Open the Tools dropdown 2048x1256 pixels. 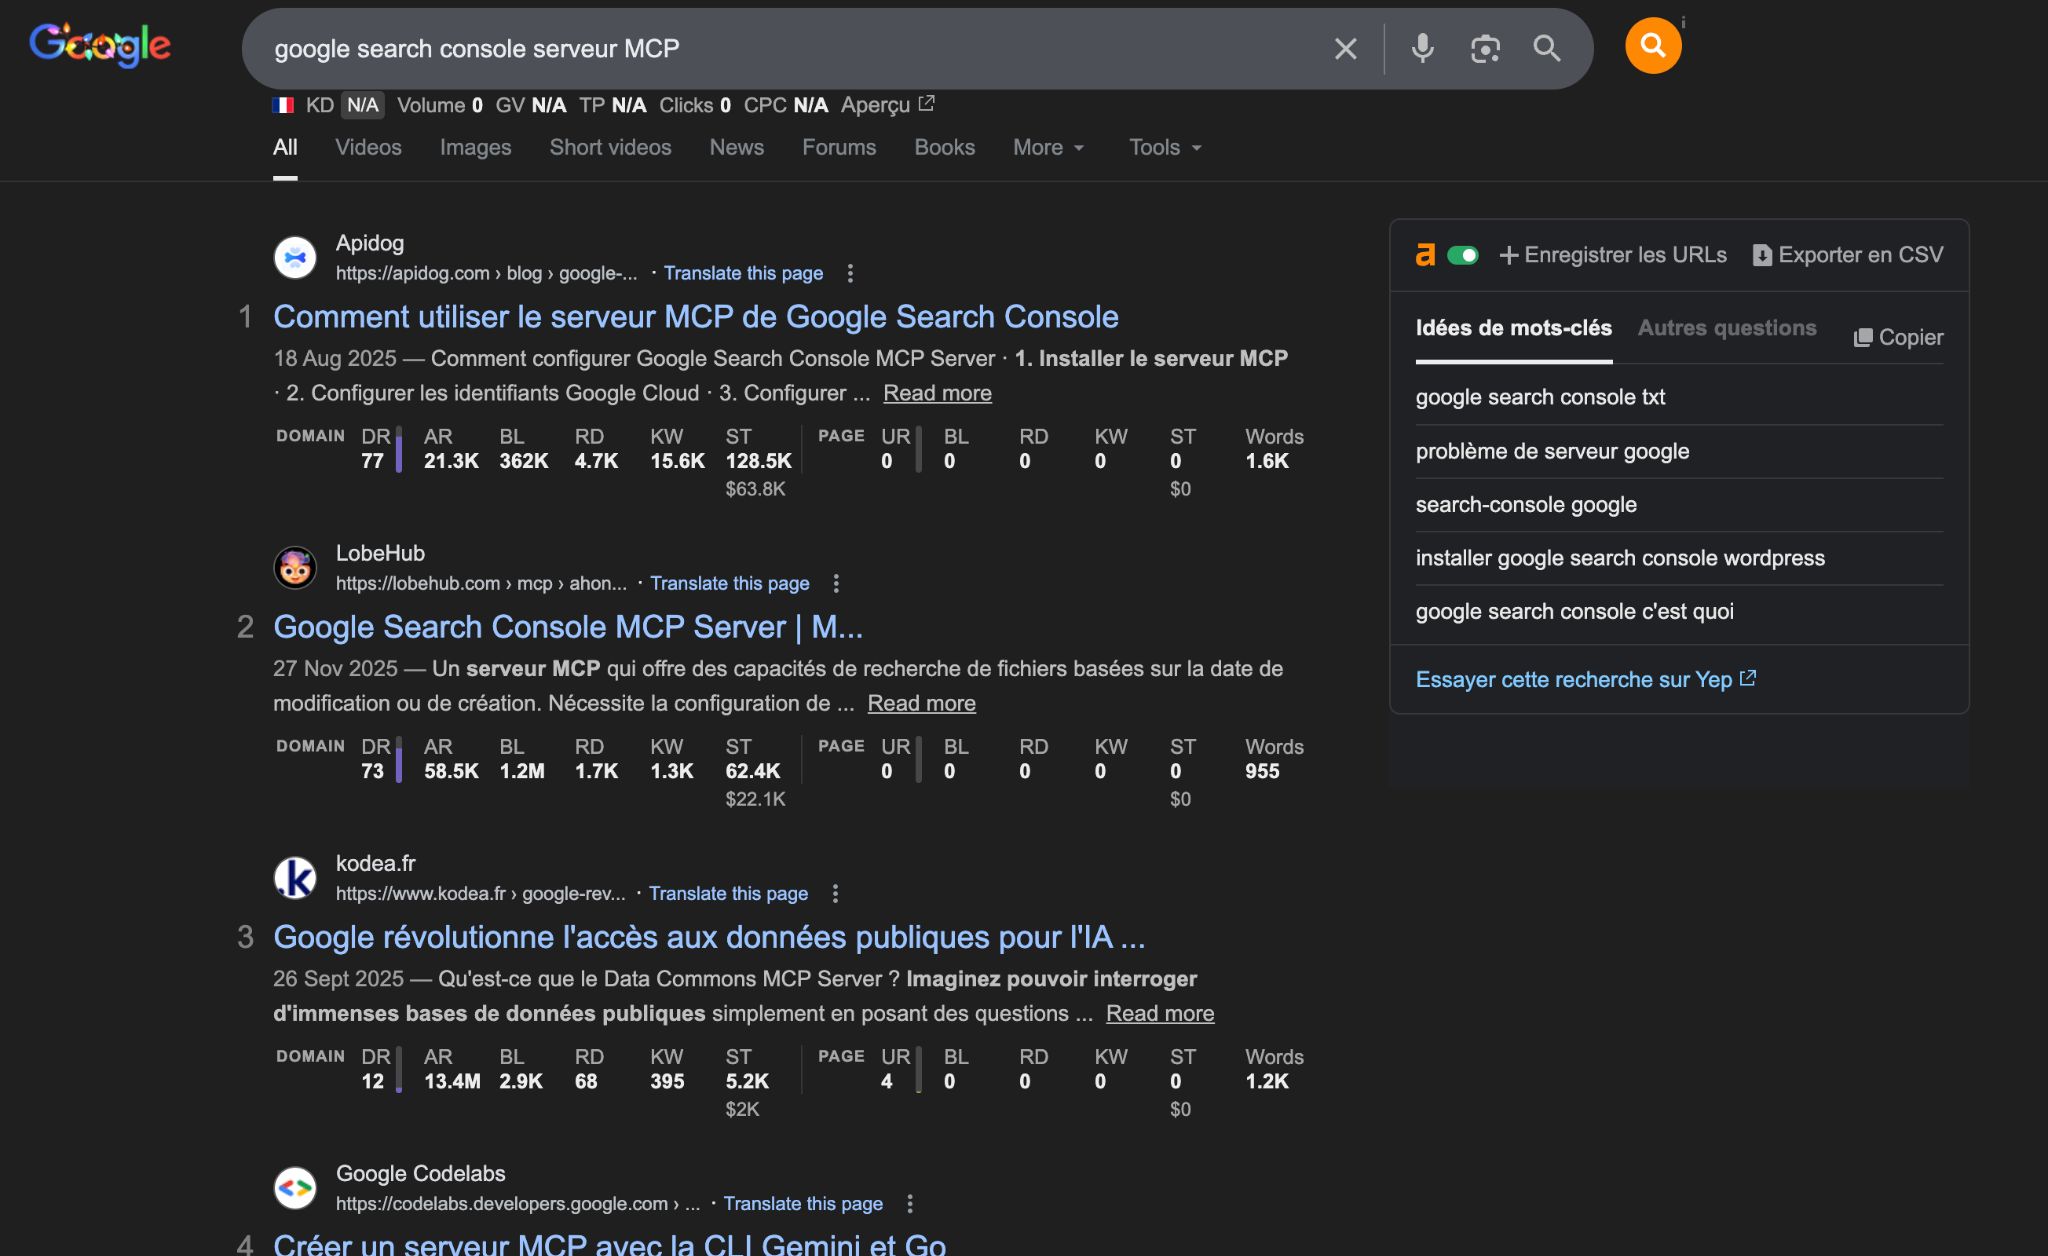[1165, 147]
